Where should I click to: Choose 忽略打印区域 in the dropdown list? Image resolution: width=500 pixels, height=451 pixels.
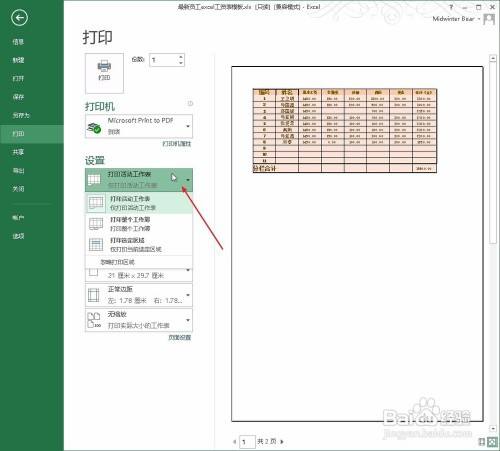[139, 262]
